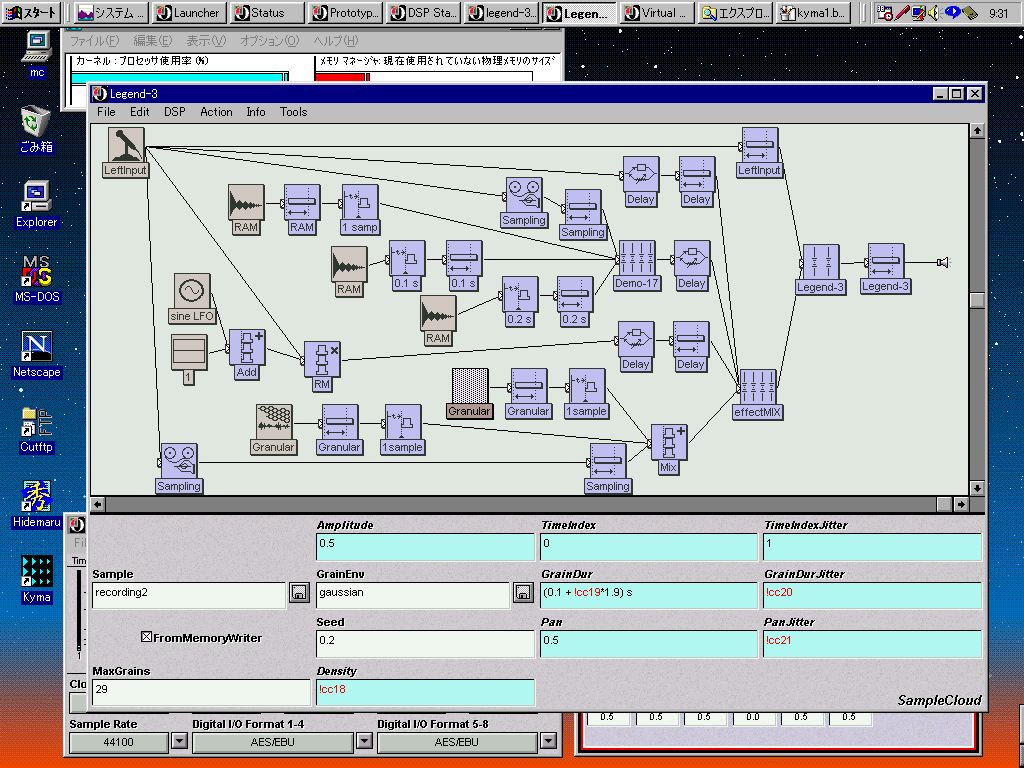Viewport: 1024px width, 768px height.
Task: Click the sine LFO oscillator icon
Action: pyautogui.click(x=192, y=291)
